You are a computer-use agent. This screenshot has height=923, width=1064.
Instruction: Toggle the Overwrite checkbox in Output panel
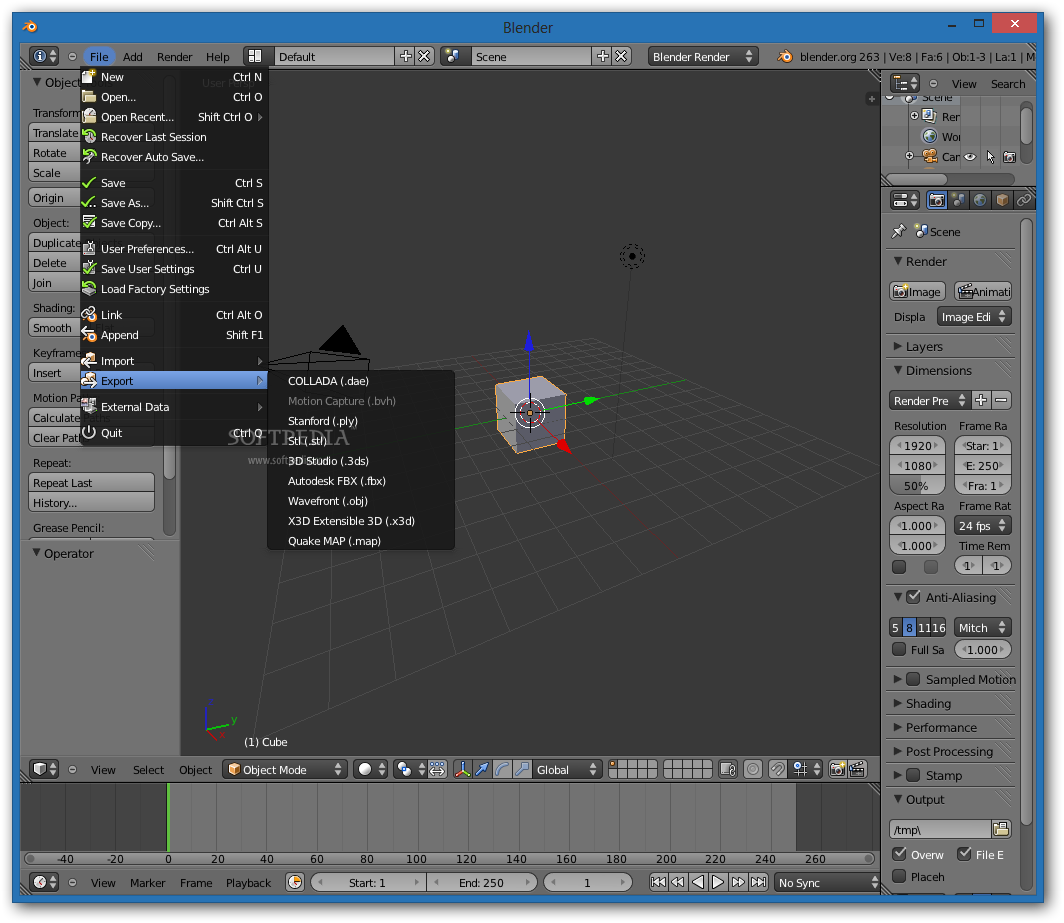[x=897, y=854]
